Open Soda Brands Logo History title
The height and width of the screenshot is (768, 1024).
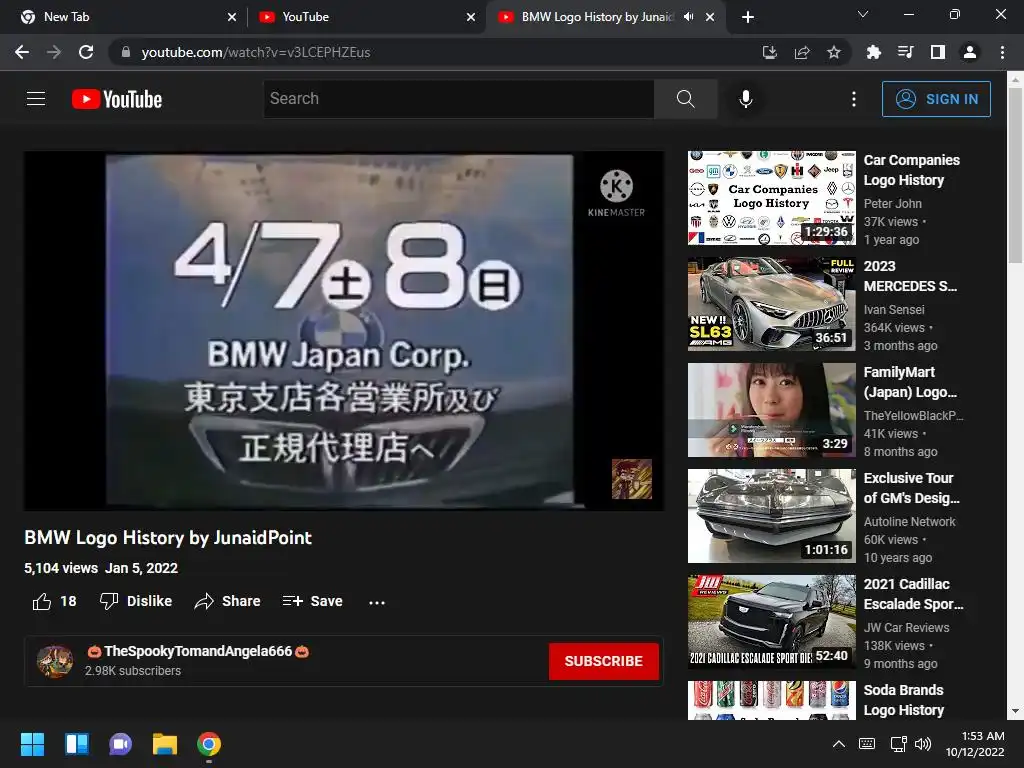pyautogui.click(x=904, y=699)
